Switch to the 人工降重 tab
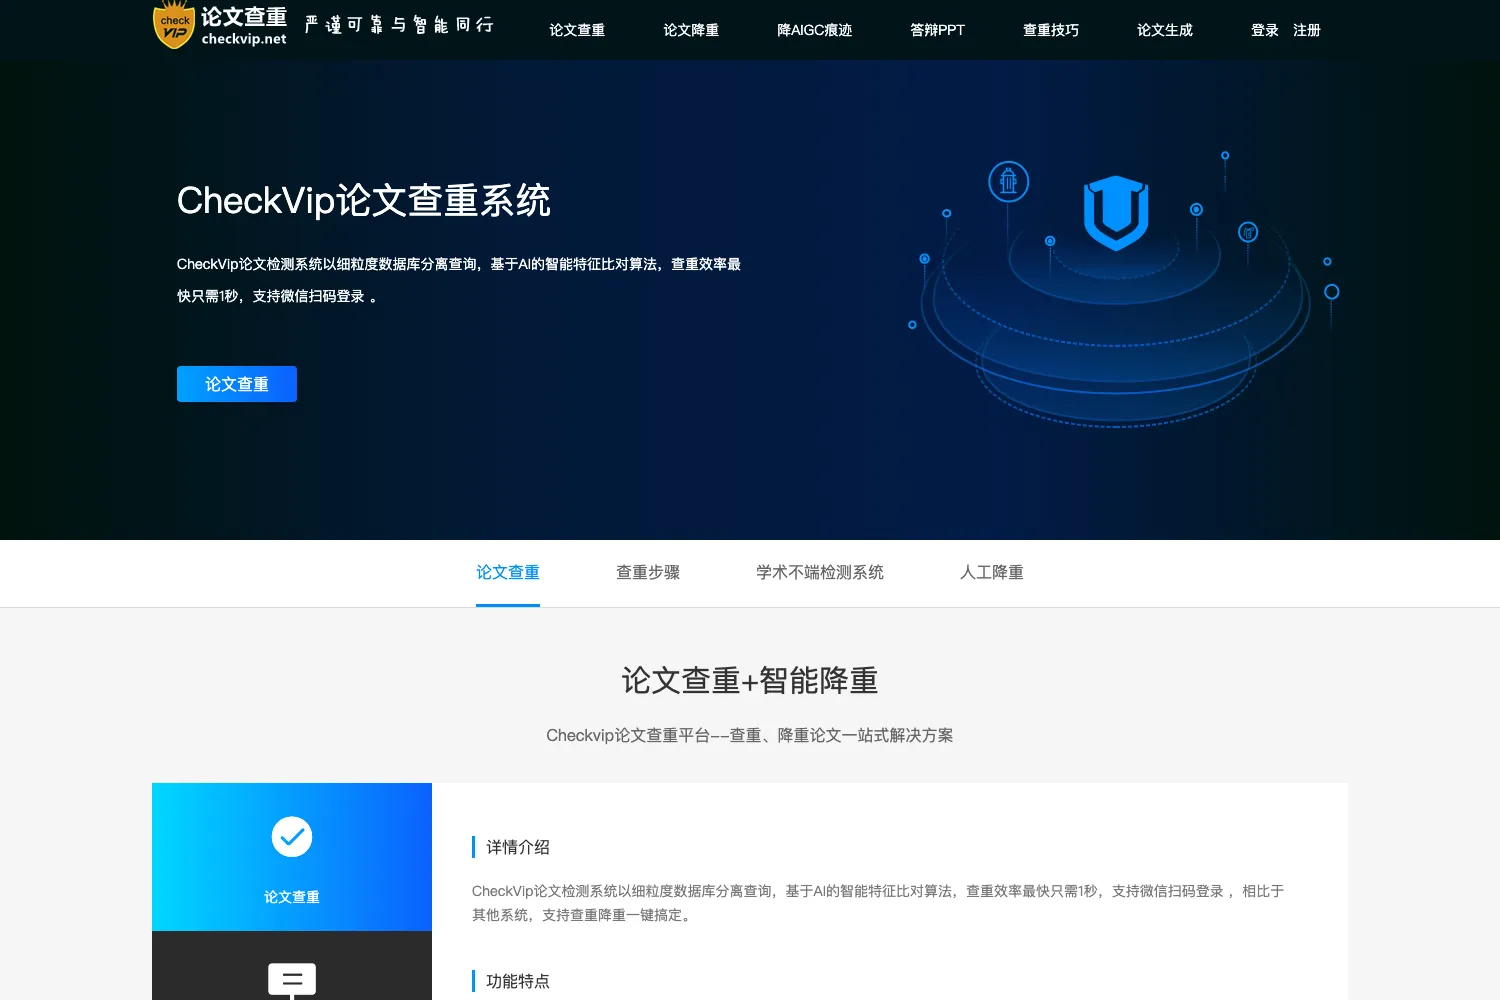 992,572
